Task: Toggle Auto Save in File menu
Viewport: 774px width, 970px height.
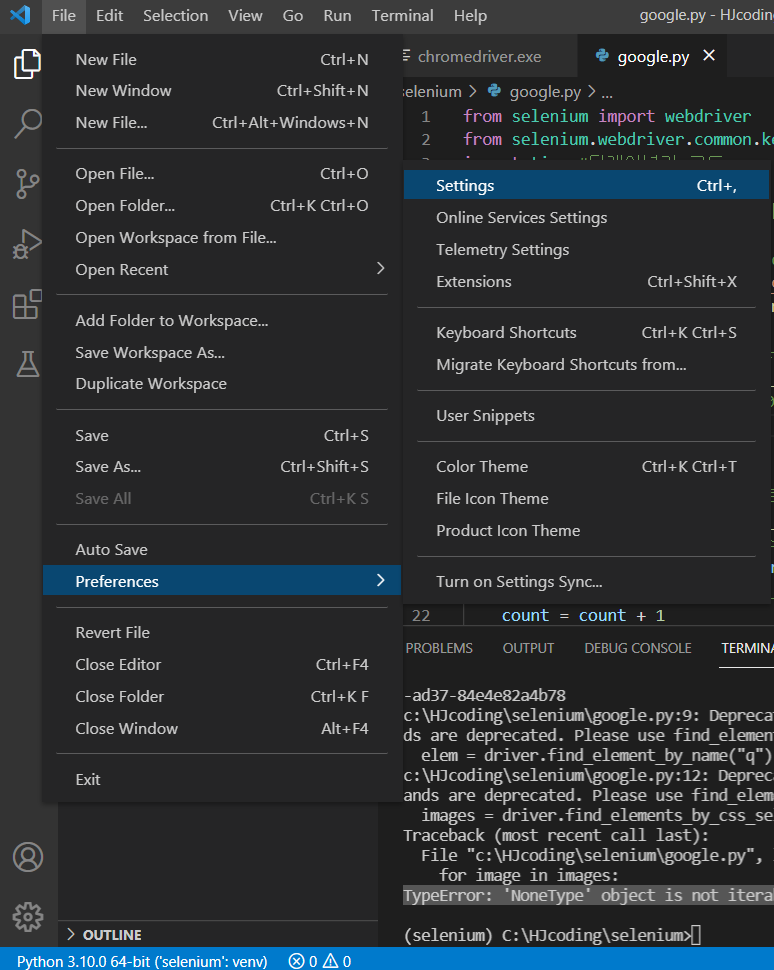Action: 221,549
